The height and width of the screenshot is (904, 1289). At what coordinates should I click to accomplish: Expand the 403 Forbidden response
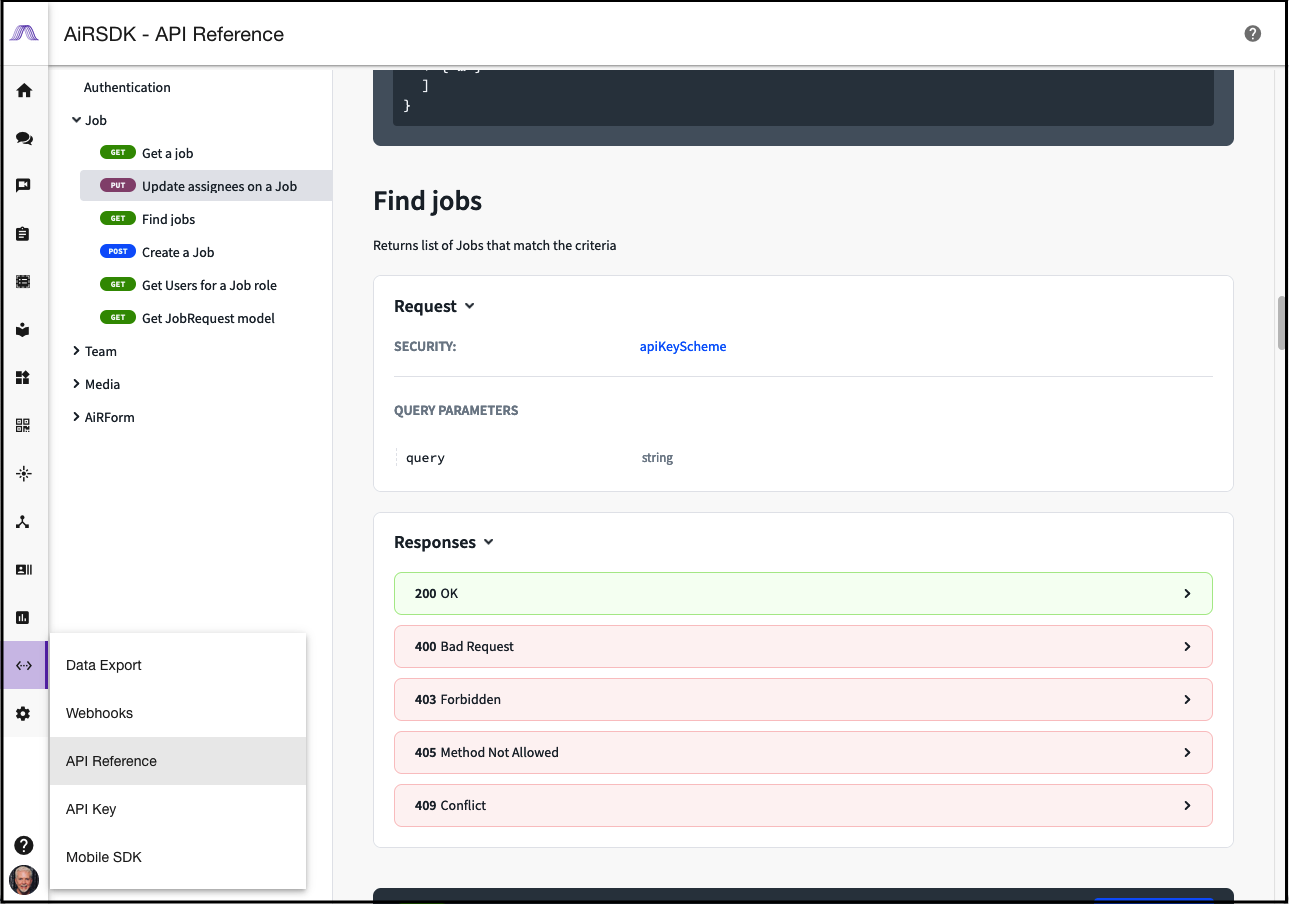coord(803,699)
